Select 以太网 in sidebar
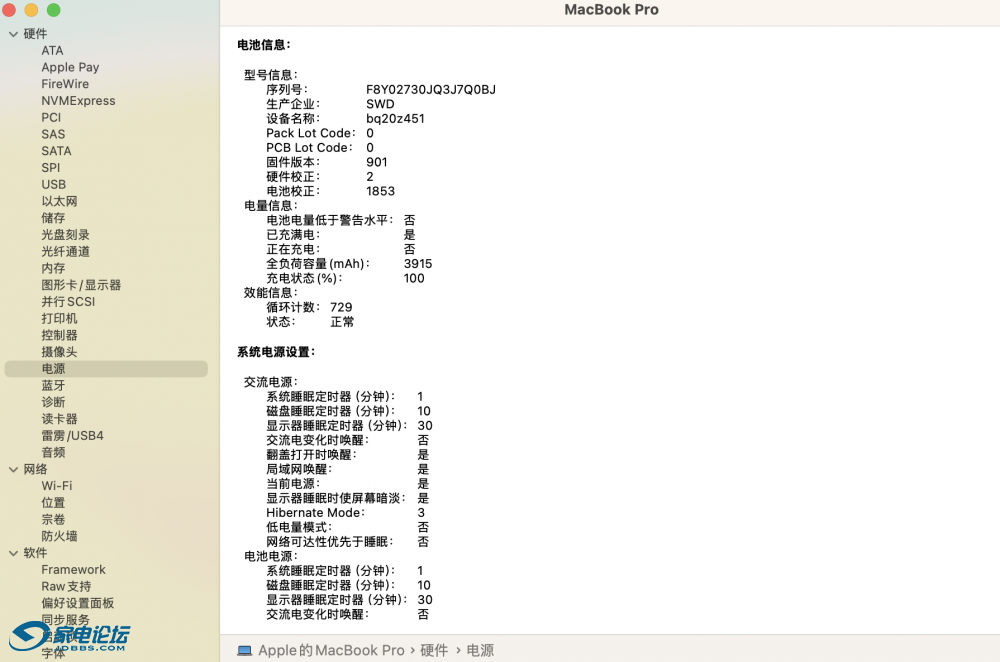Viewport: 1000px width, 662px height. pyautogui.click(x=59, y=201)
